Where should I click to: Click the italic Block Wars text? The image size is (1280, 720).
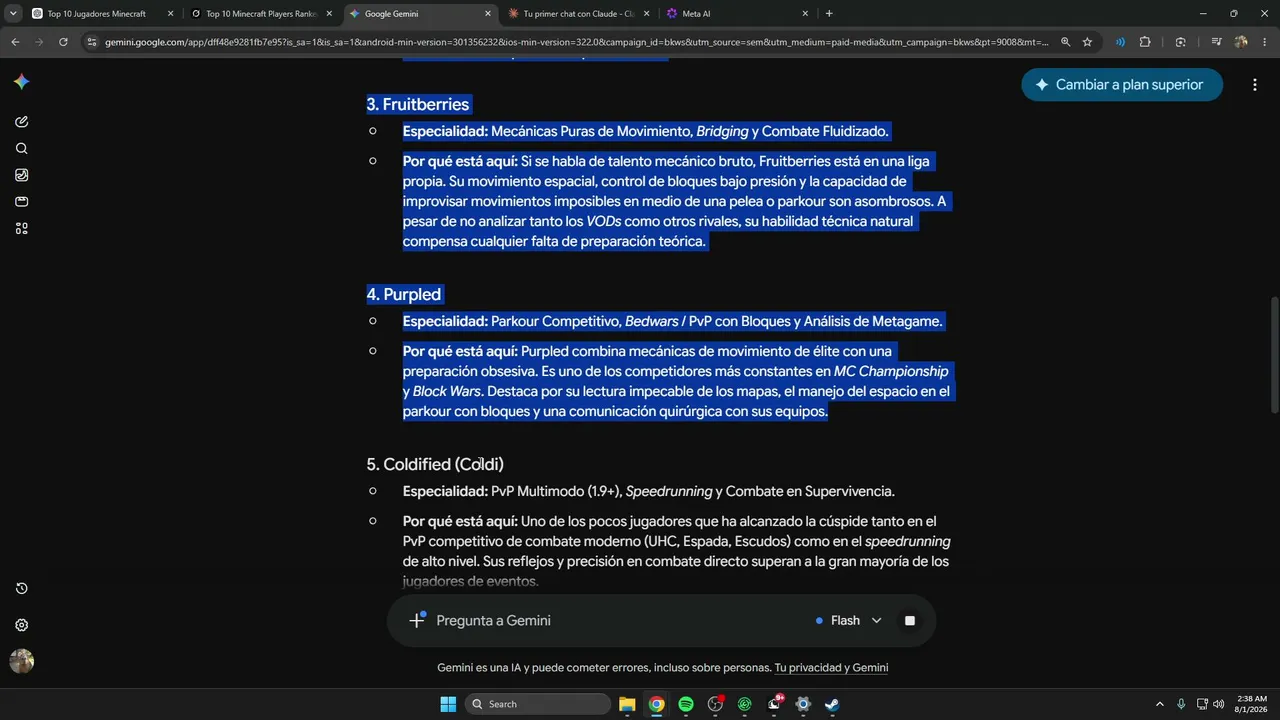447,391
